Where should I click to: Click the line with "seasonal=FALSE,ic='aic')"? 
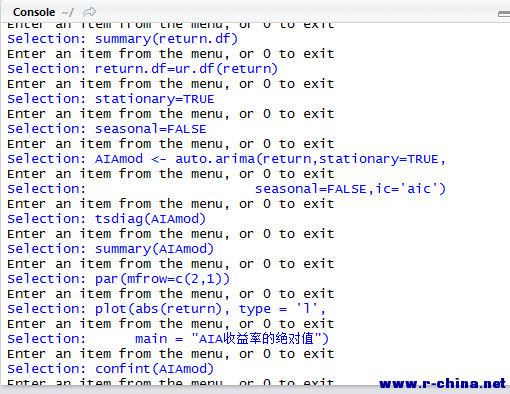point(226,189)
